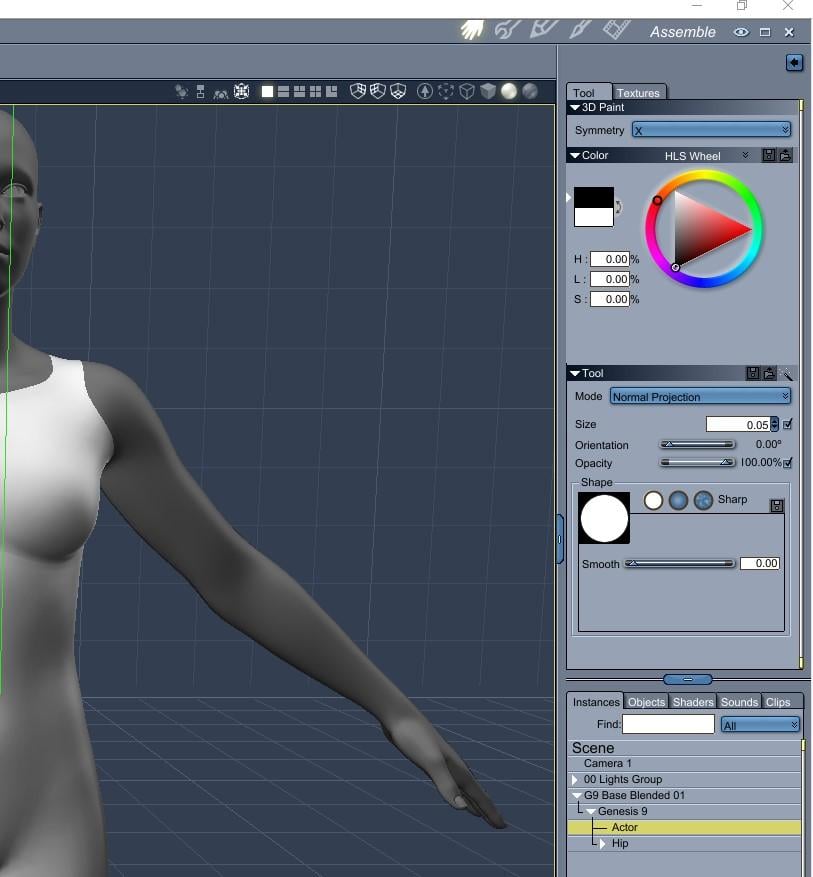Screen dimensions: 813x877
Task: Click inside the HLS color triangle
Action: point(701,228)
